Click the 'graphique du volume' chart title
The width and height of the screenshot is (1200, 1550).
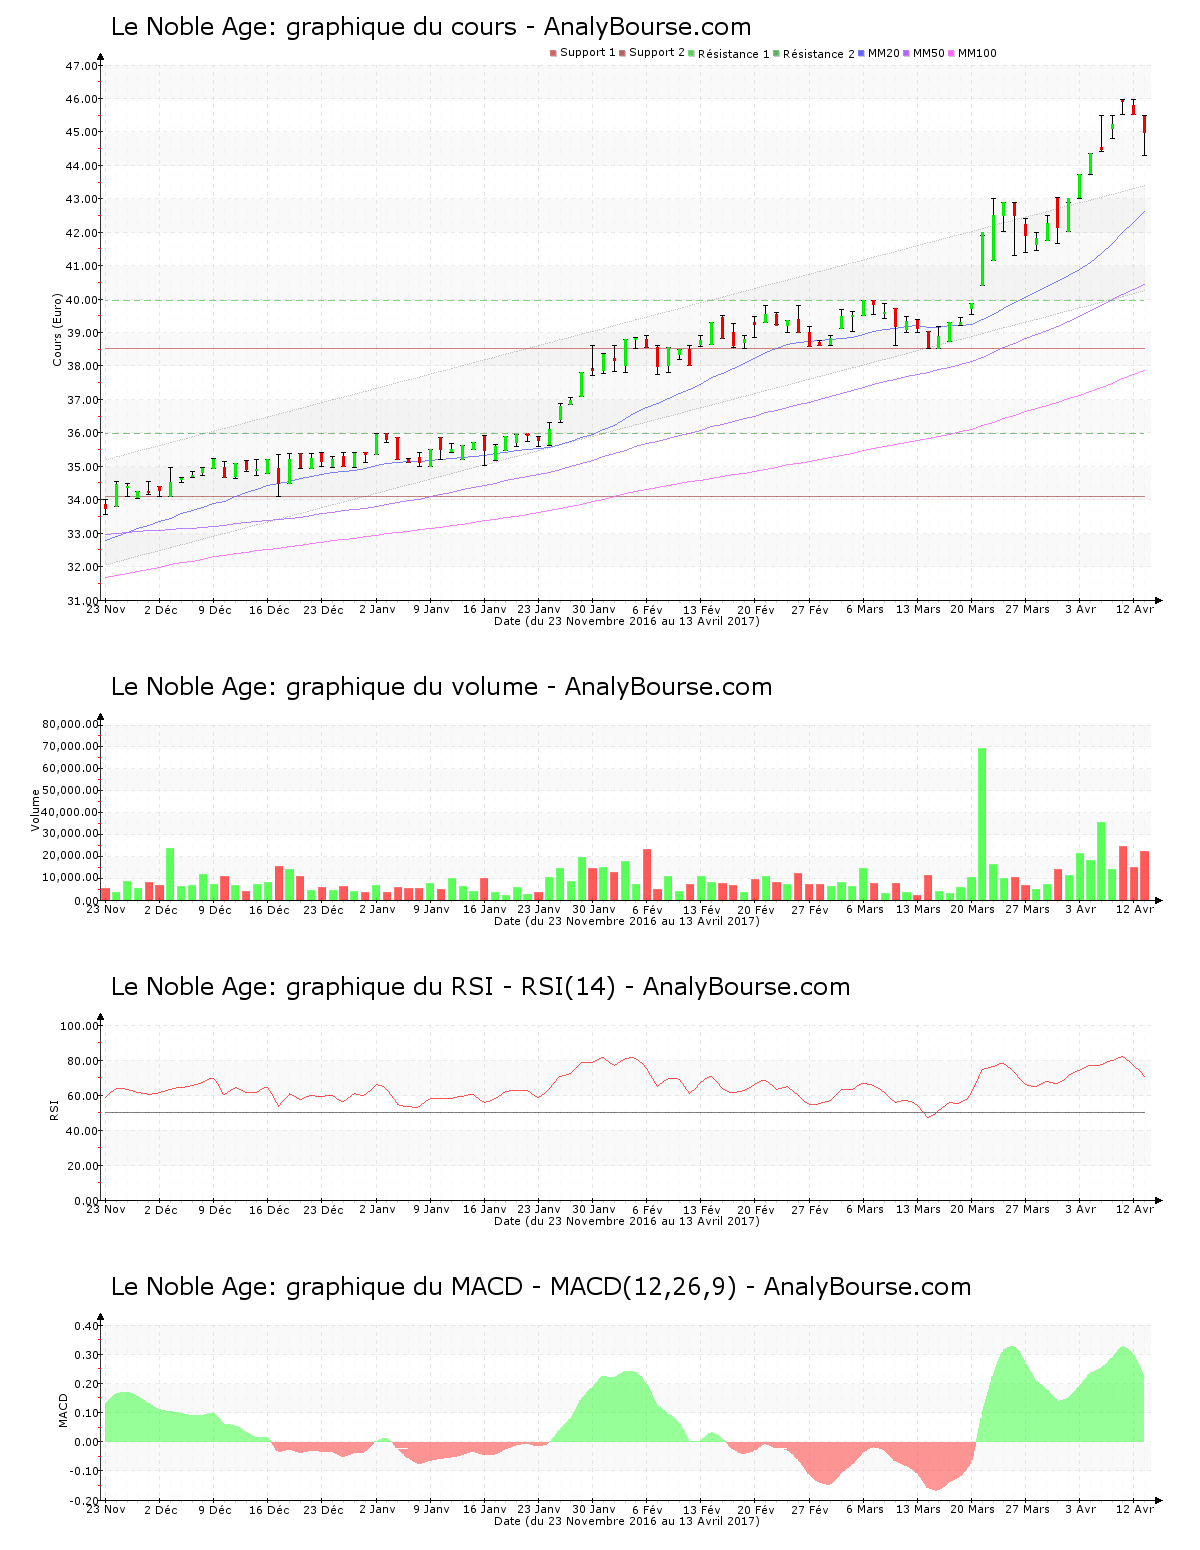tap(442, 687)
